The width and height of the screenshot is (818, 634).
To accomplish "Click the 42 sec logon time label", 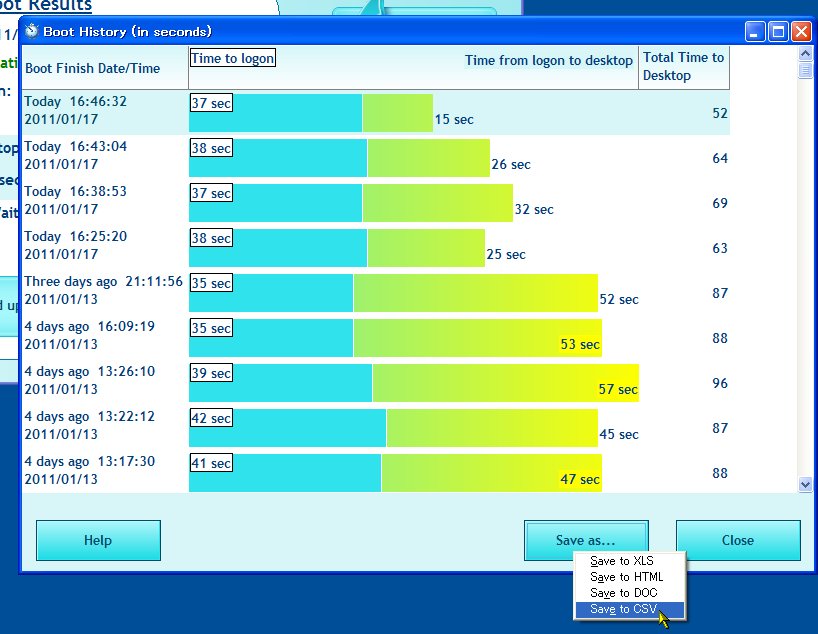I will pos(211,418).
